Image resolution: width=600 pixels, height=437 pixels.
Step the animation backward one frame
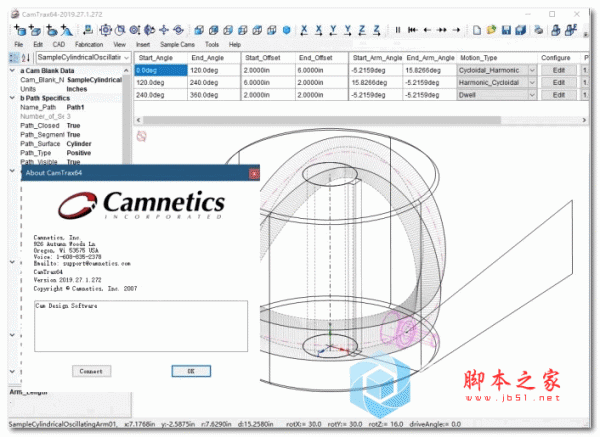point(427,30)
